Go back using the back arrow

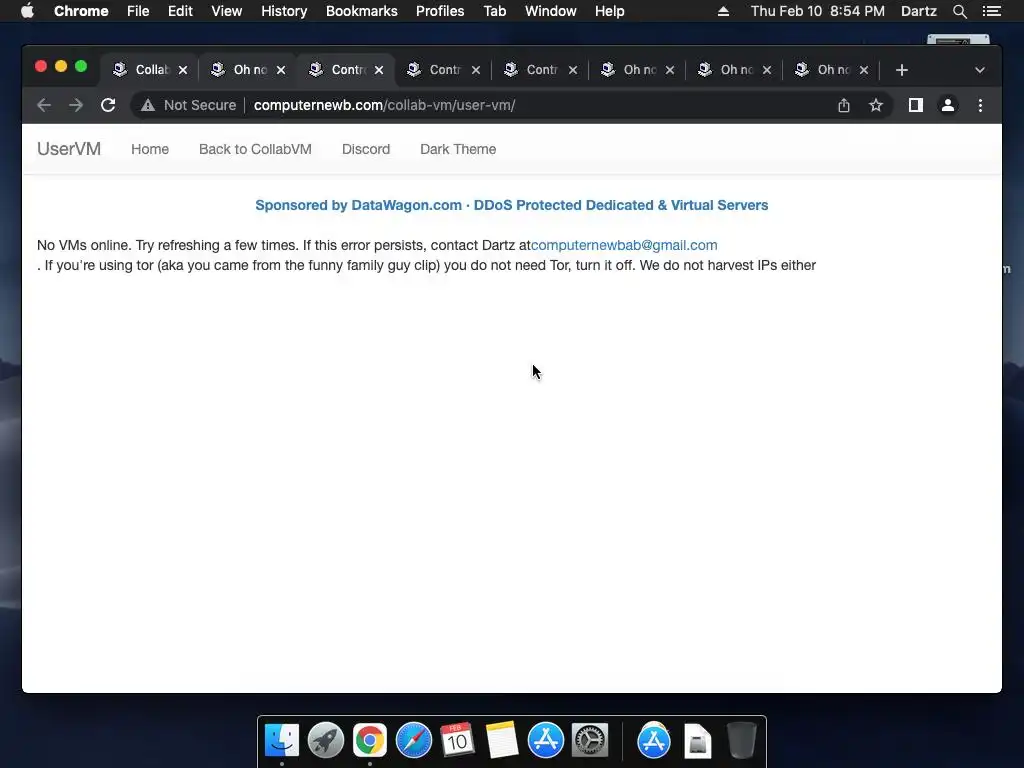pyautogui.click(x=44, y=105)
